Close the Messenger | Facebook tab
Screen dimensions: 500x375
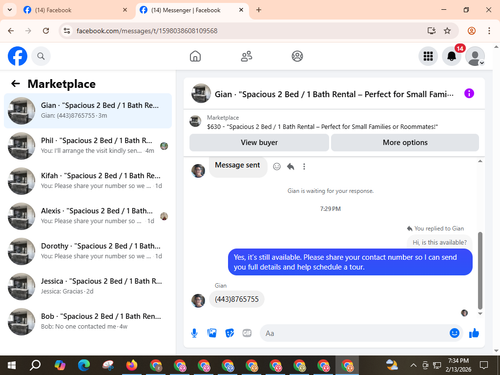pos(241,10)
